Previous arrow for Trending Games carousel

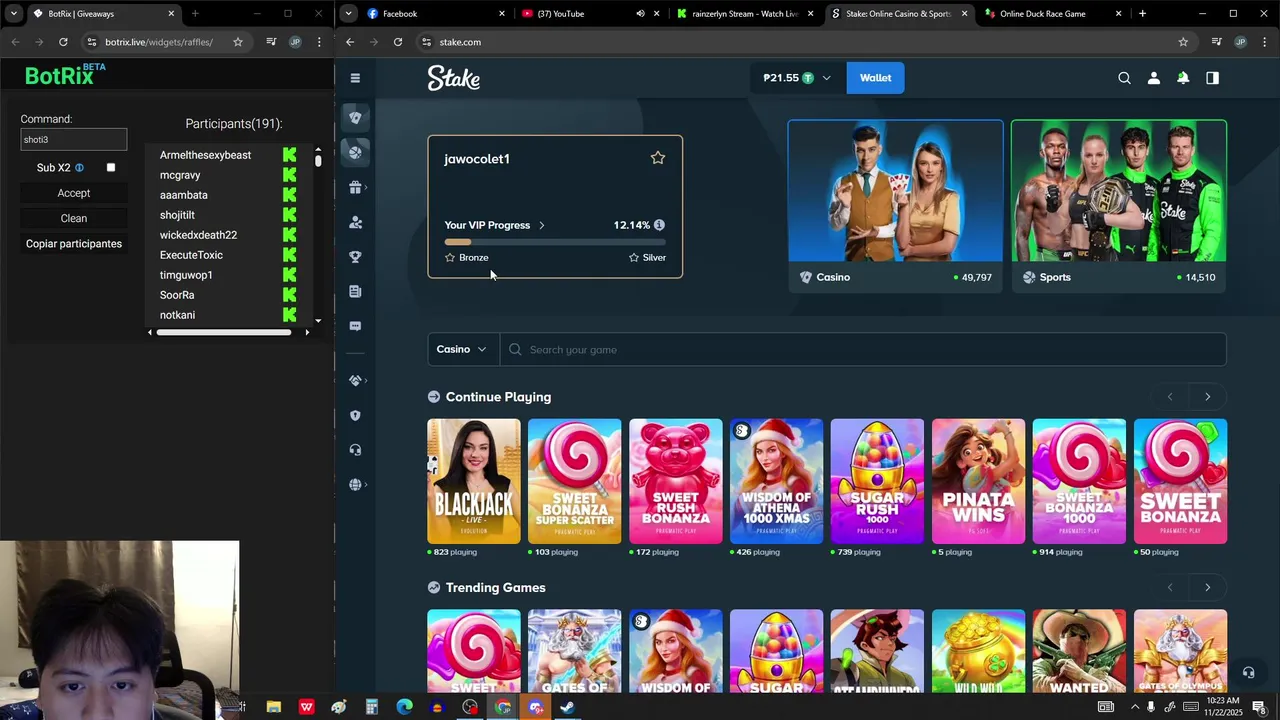pyautogui.click(x=1170, y=587)
